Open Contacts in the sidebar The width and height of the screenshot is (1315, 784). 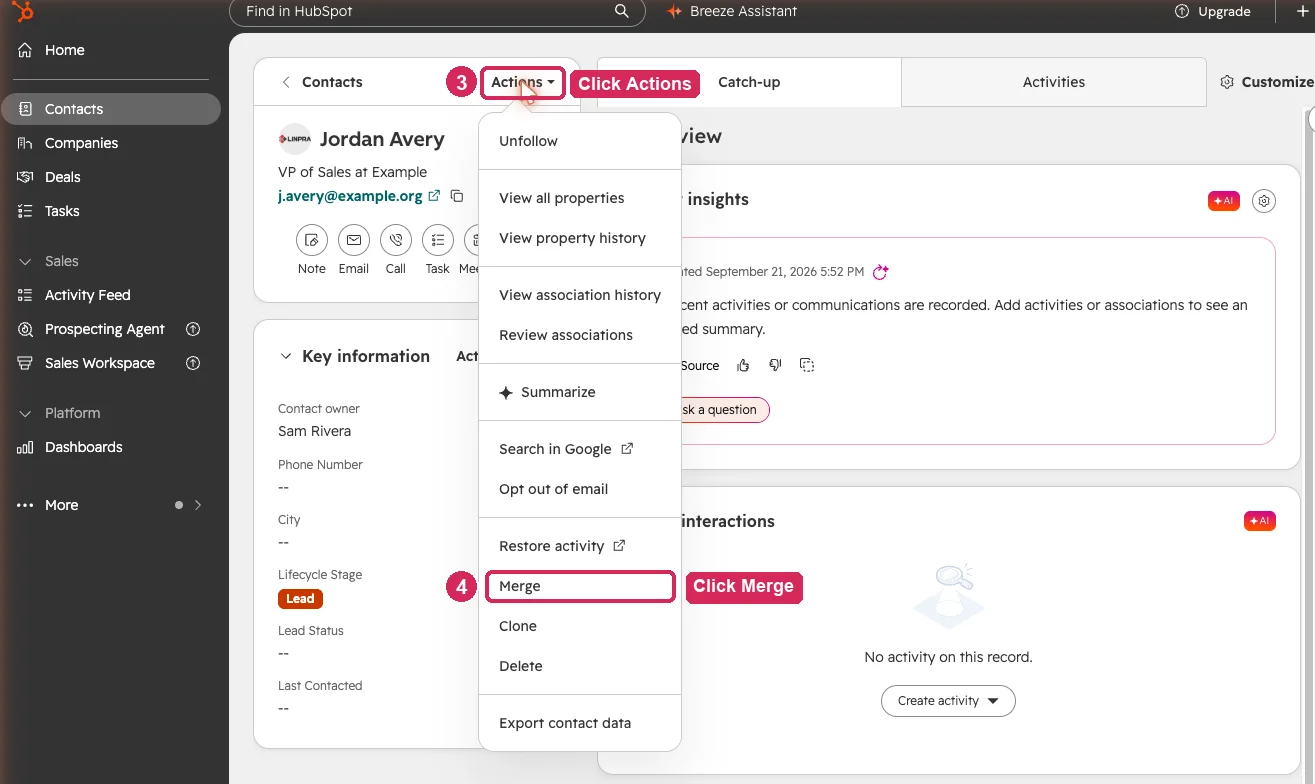tap(110, 109)
